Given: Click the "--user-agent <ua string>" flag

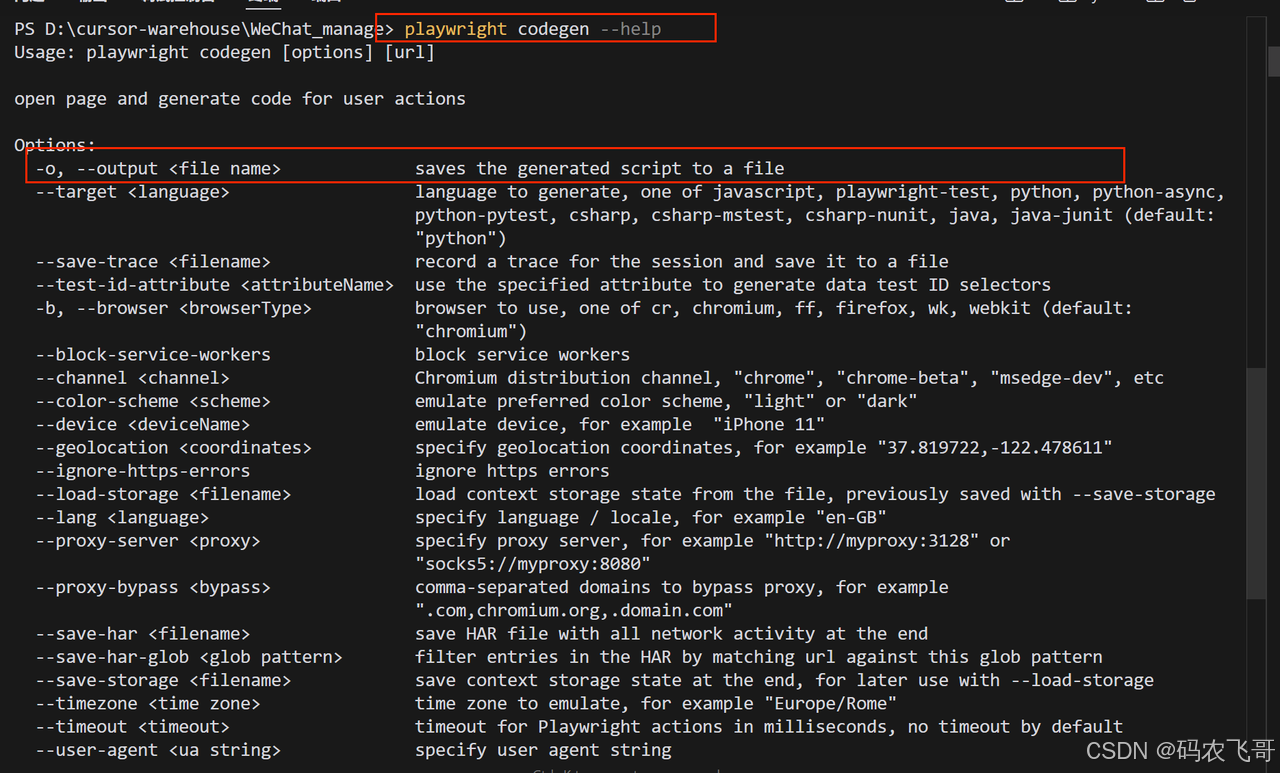Looking at the screenshot, I should (x=158, y=750).
